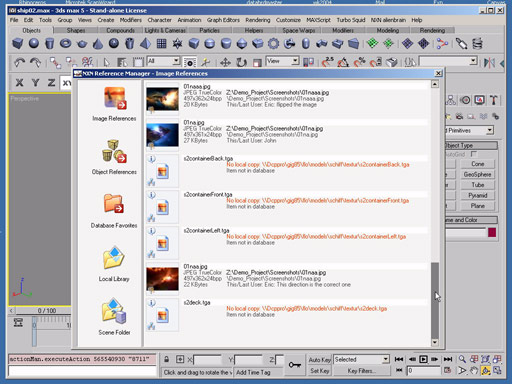Restrict transform to X axis

[20, 83]
